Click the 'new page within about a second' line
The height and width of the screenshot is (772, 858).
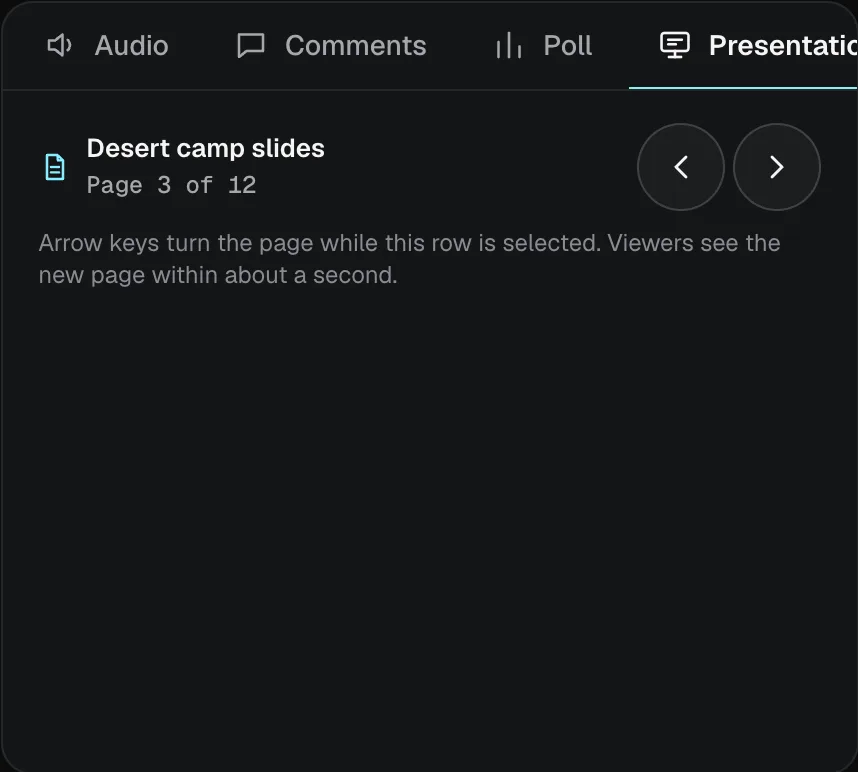[218, 275]
